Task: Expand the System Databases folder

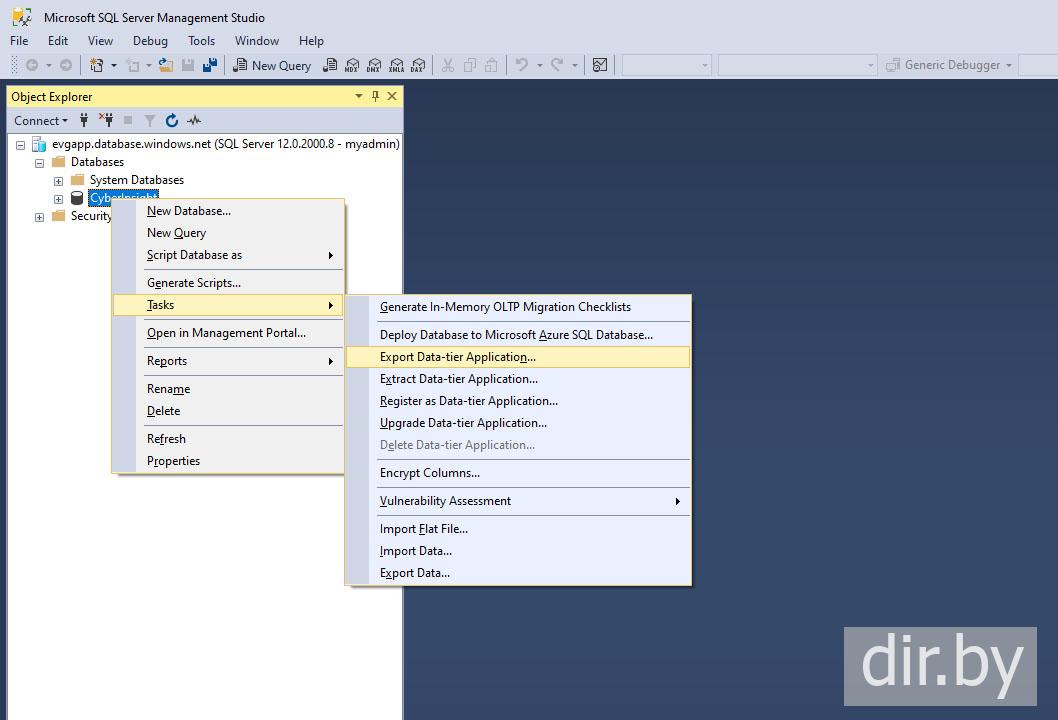Action: tap(58, 181)
